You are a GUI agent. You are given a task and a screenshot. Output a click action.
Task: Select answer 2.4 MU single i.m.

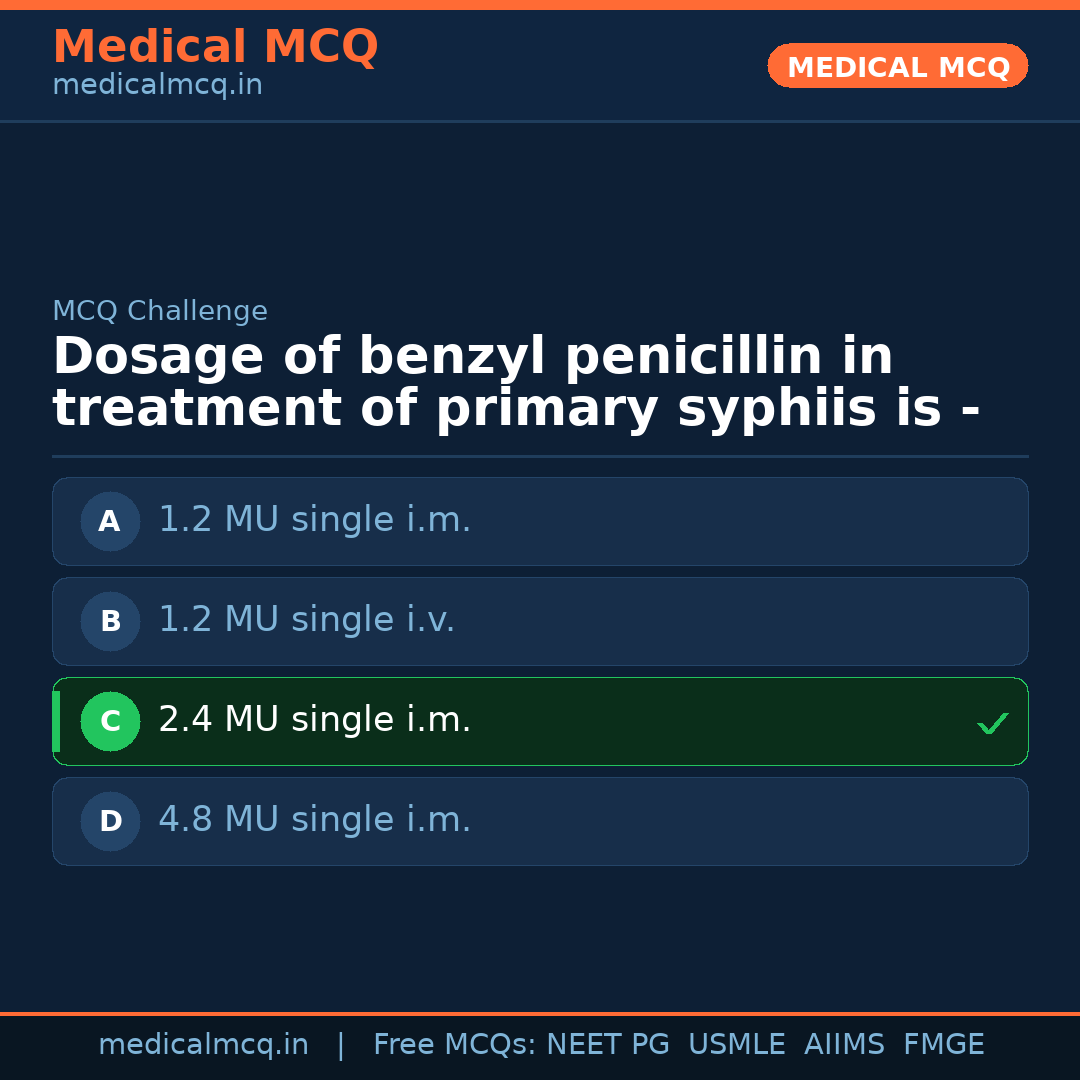coord(314,720)
